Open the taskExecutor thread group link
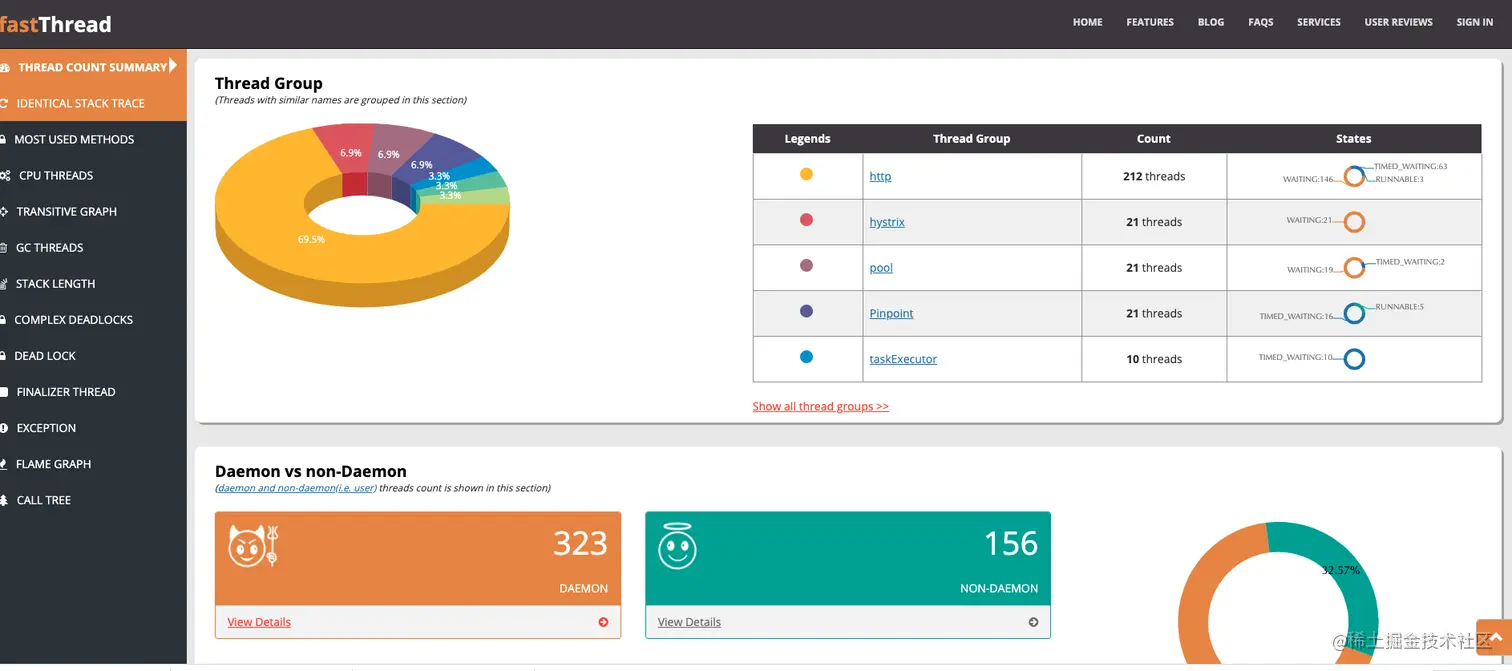Image resolution: width=1512 pixels, height=671 pixels. point(903,359)
